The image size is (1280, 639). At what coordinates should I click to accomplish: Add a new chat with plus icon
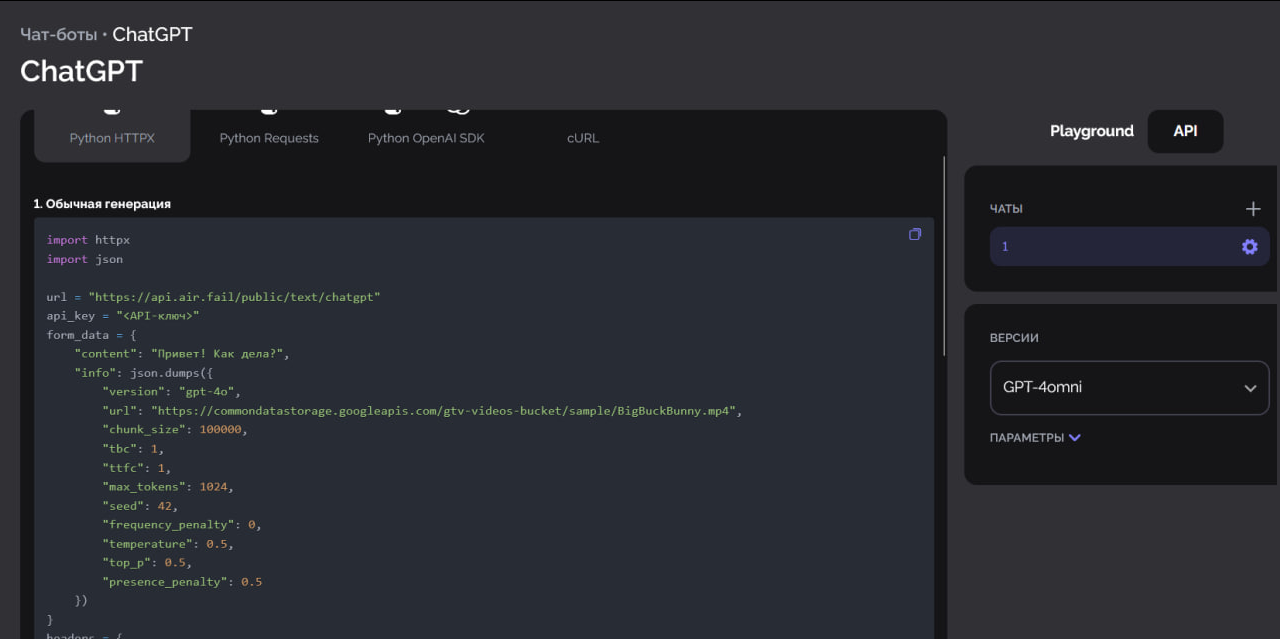point(1253,209)
